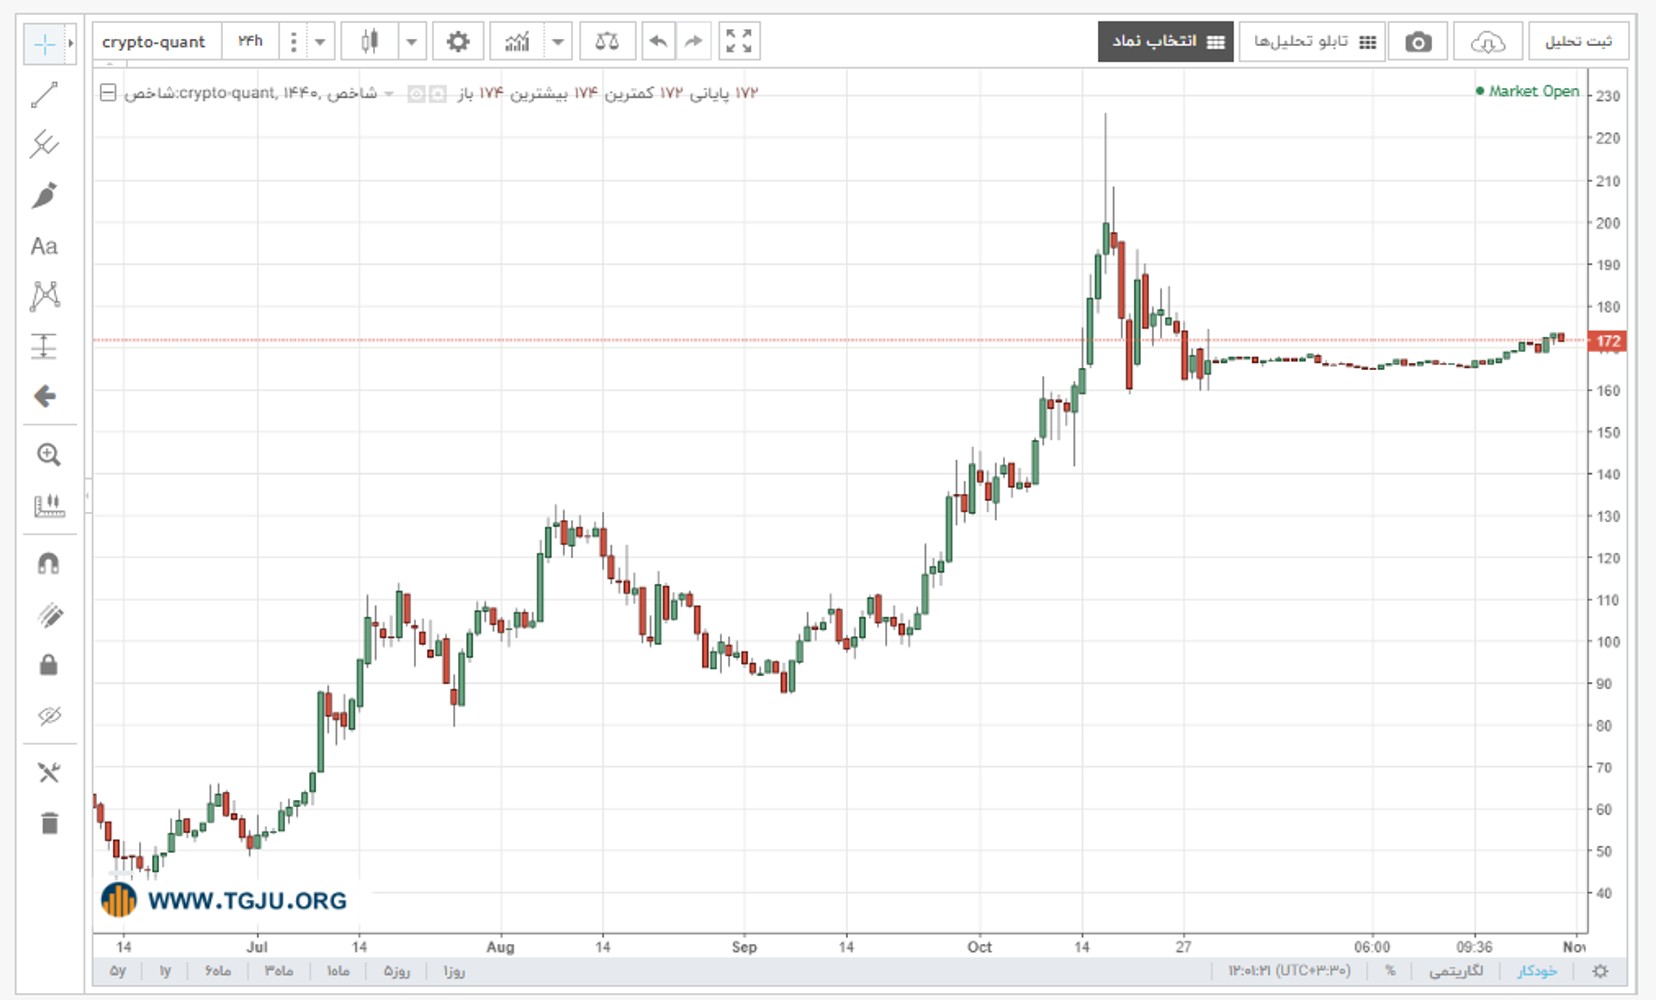Viewport: 1656px width, 1000px height.
Task: Click the left back arrow tool
Action: pos(45,397)
